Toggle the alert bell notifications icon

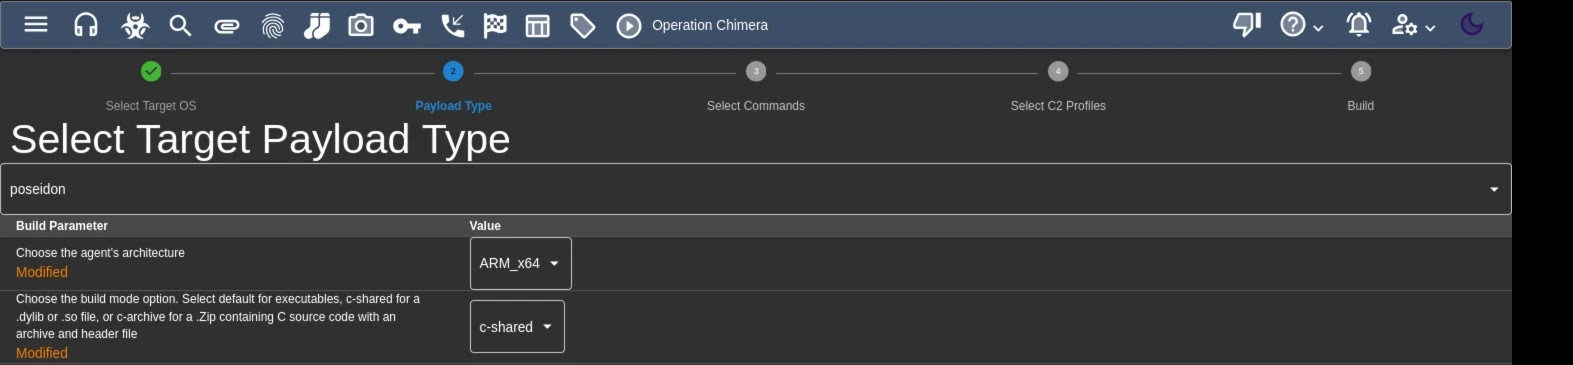[x=1358, y=24]
